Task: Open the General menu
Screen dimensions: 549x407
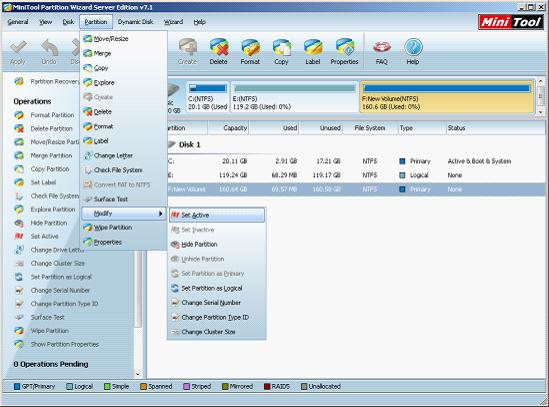Action: (18, 22)
